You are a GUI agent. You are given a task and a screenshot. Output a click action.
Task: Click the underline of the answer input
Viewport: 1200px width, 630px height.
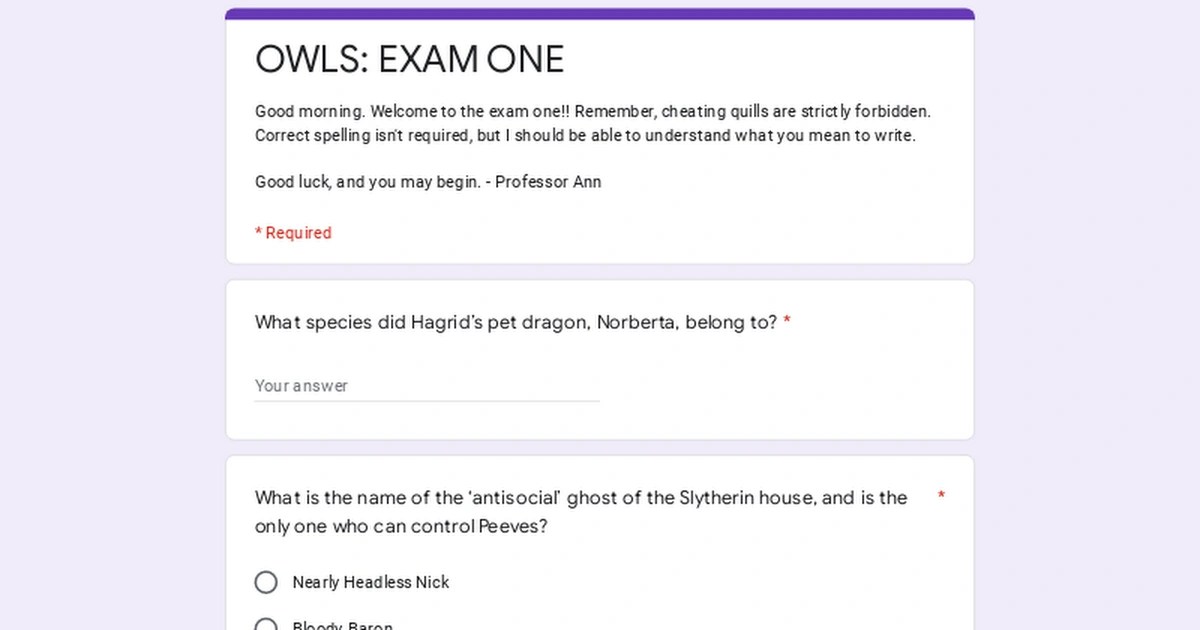click(x=426, y=401)
